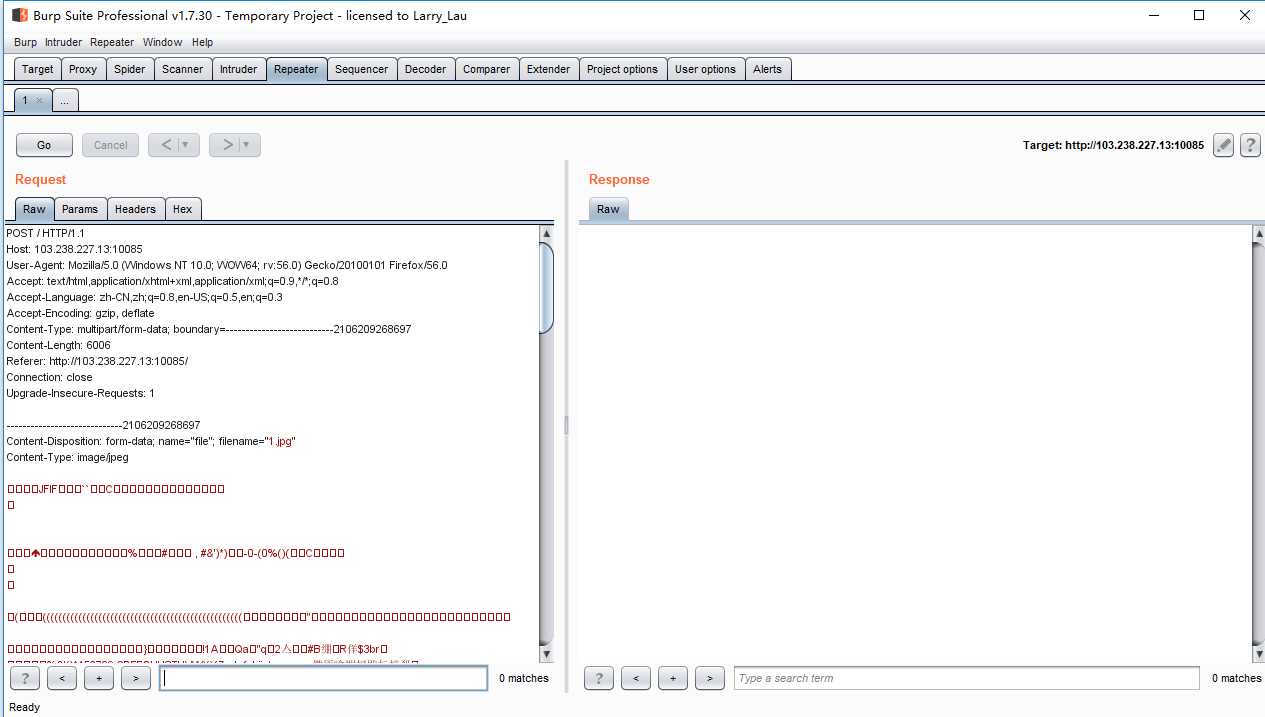Switch to the Target tab
The image size is (1265, 717).
tap(38, 69)
